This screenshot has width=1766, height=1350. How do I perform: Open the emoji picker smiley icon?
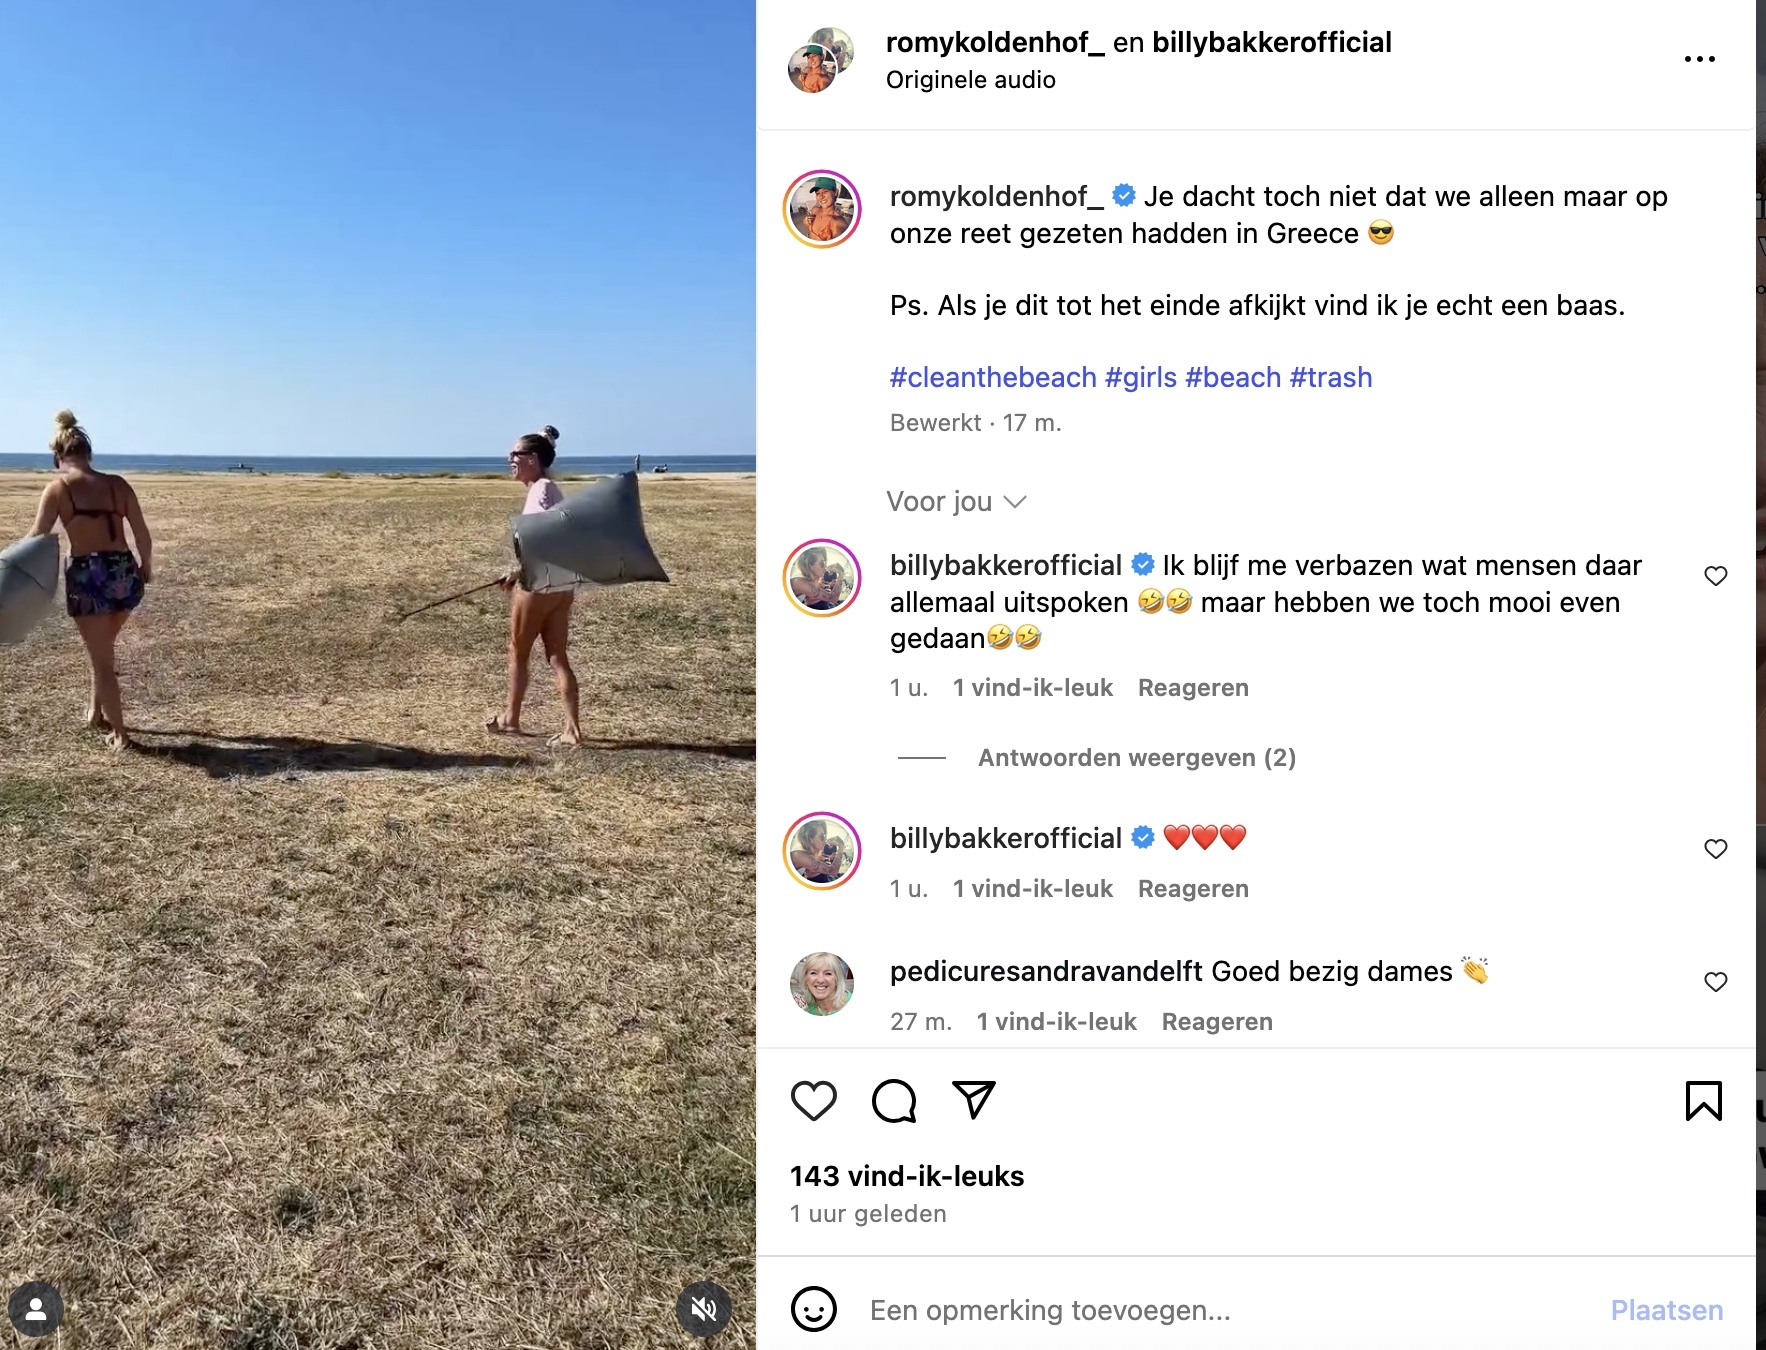tap(813, 1309)
